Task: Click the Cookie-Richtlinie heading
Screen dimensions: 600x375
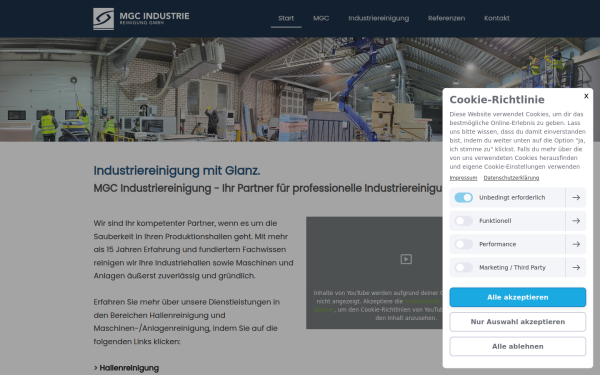Action: [497, 99]
